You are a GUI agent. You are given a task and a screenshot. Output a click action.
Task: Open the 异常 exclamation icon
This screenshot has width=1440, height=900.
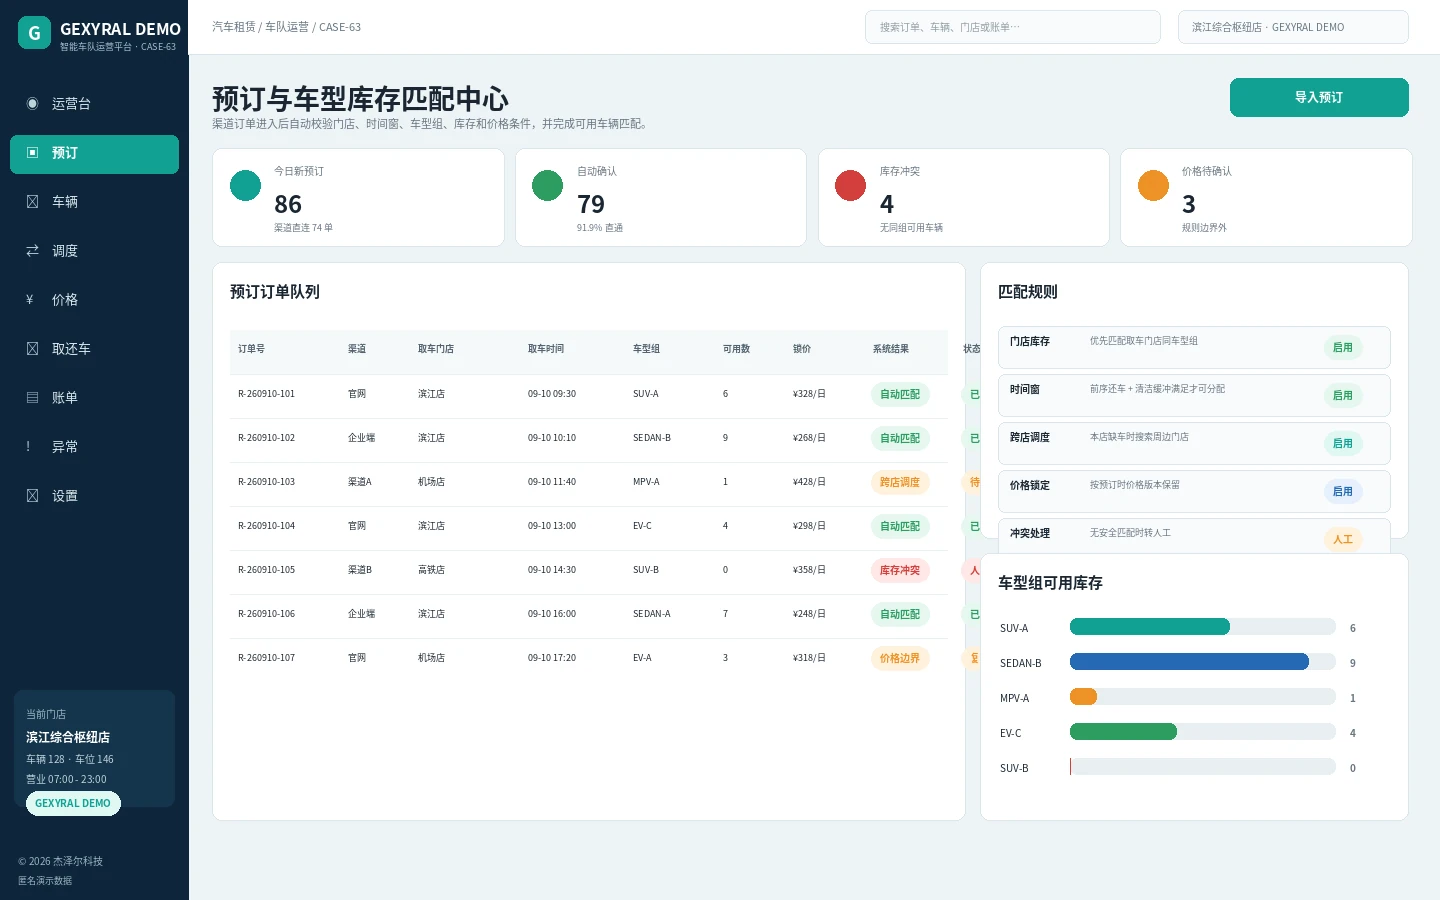pos(28,447)
